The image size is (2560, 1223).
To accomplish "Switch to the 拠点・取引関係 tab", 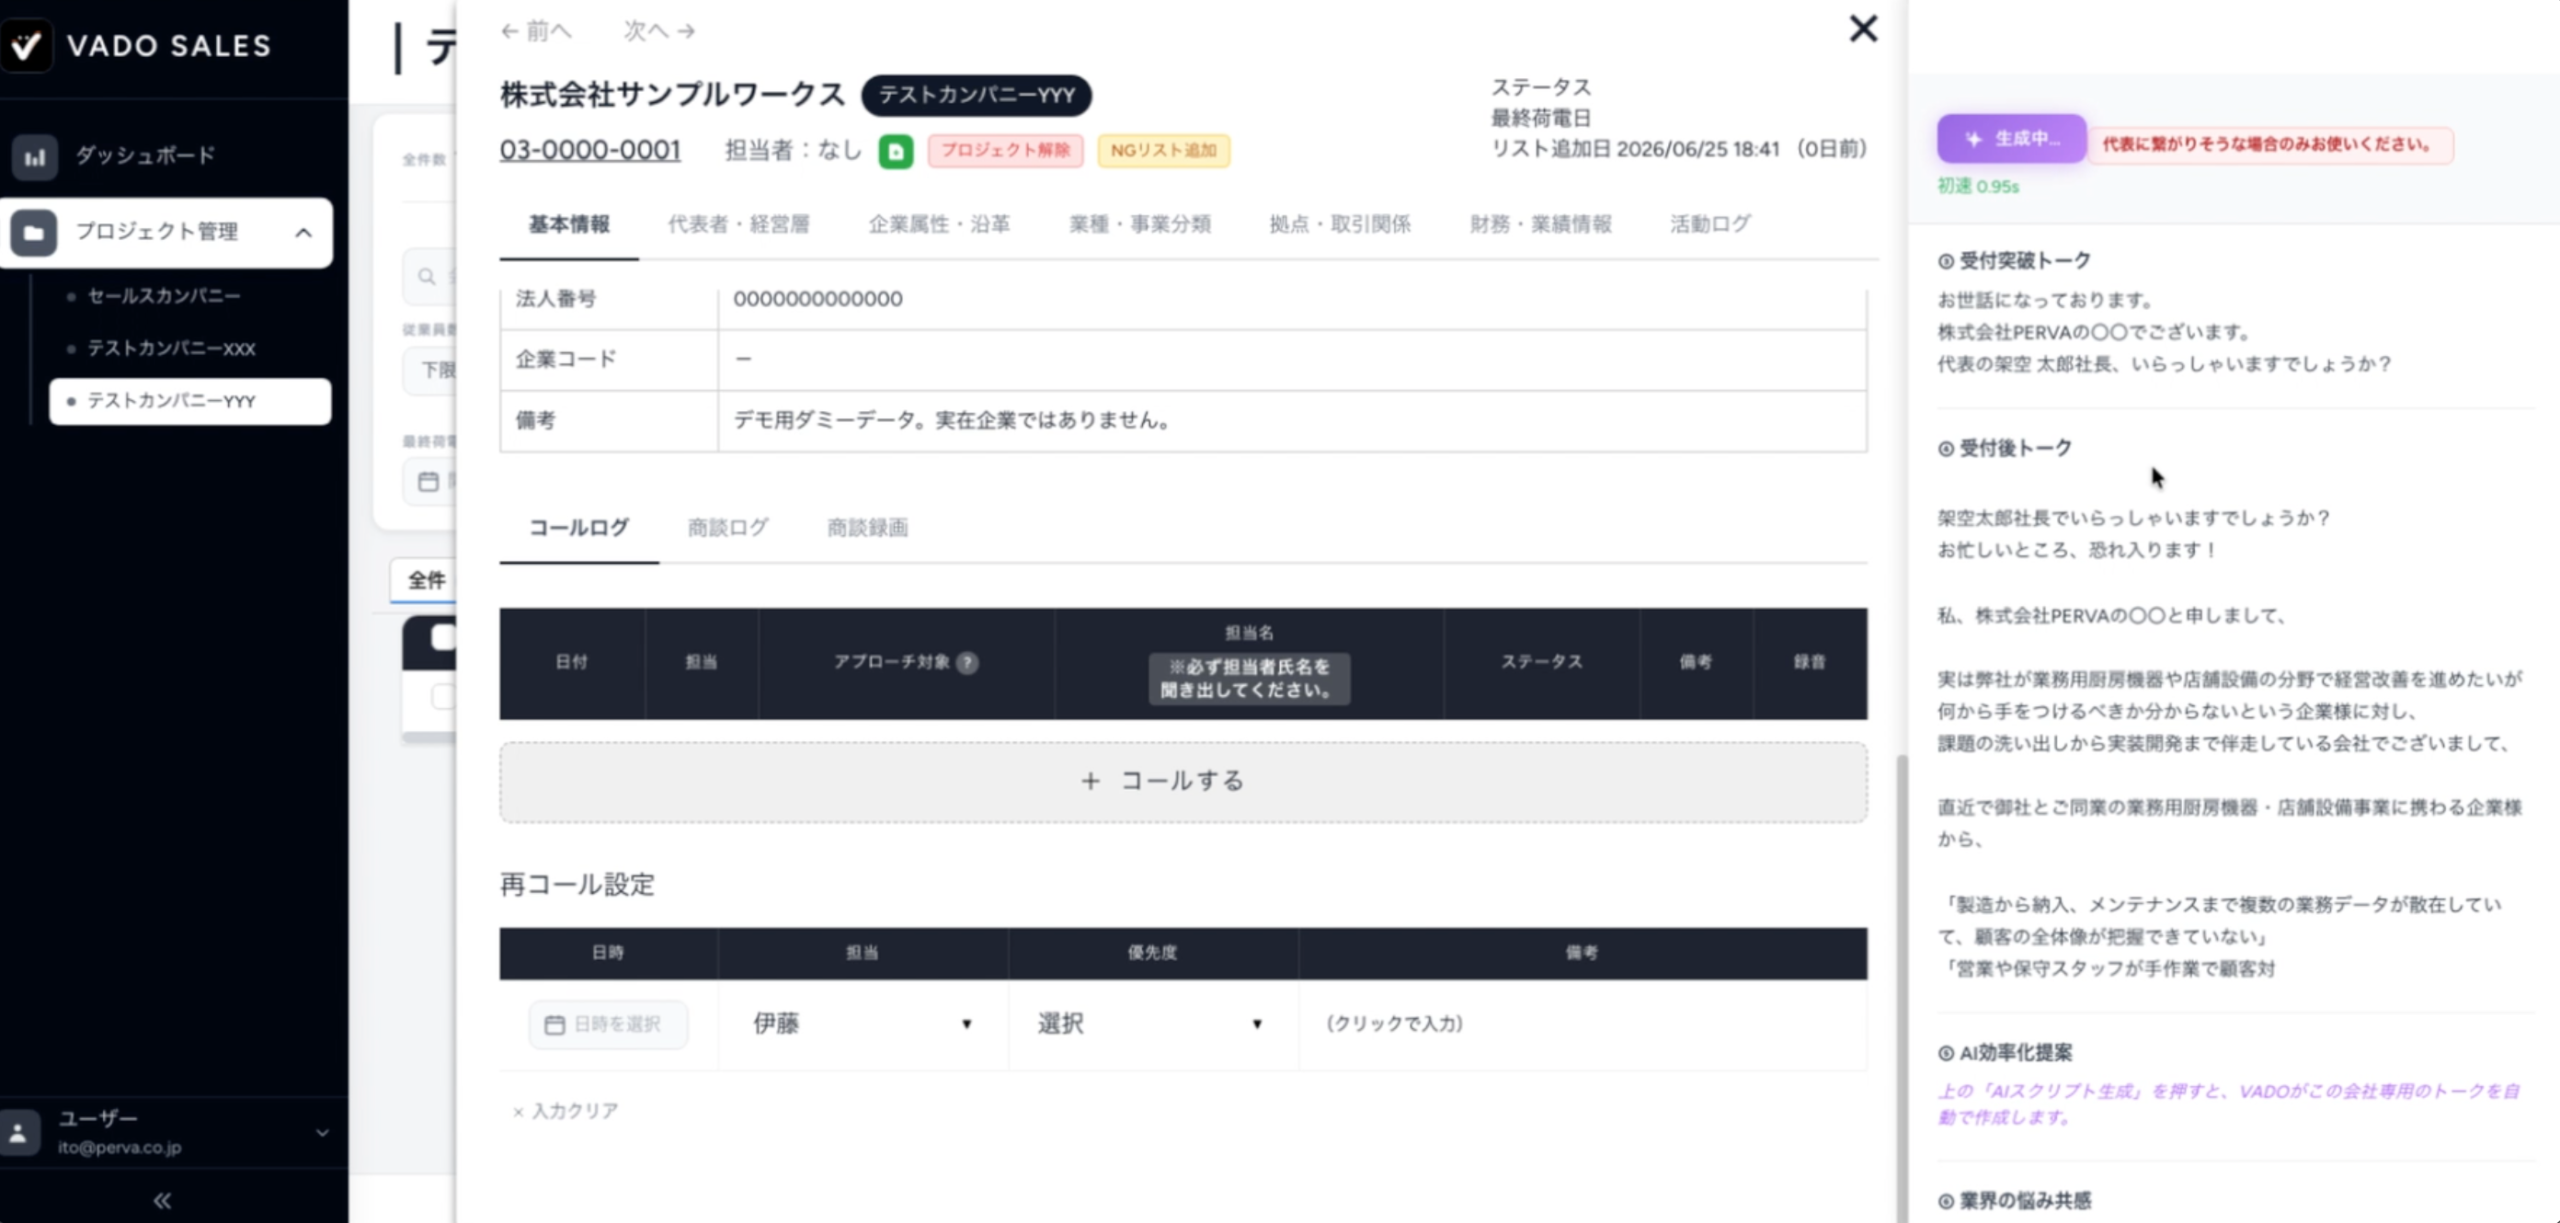I will pyautogui.click(x=1339, y=224).
